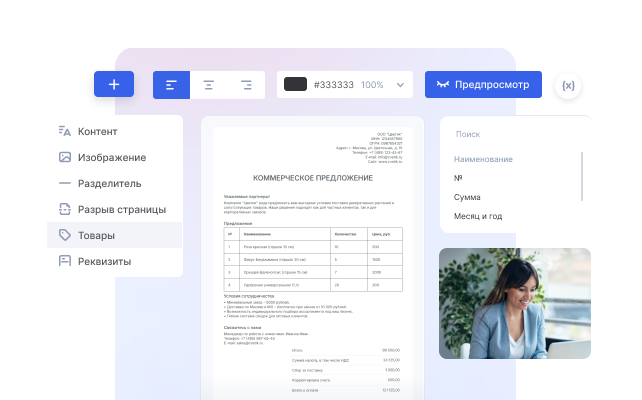Viewport: 642px width, 400px height.
Task: Set text alignment to center
Action: coord(209,85)
